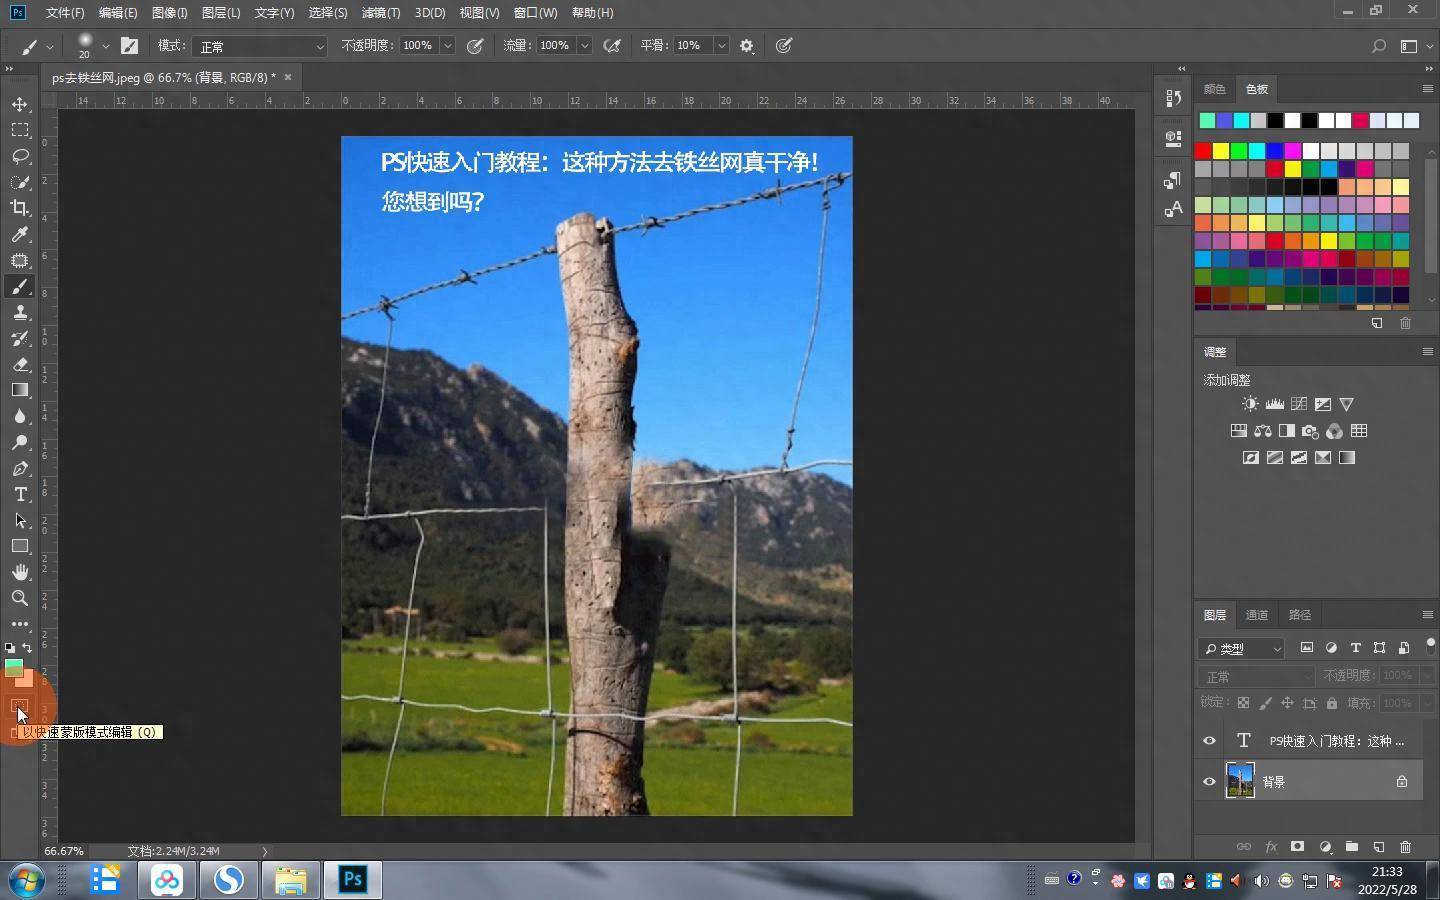Select the Crop tool

coord(20,208)
